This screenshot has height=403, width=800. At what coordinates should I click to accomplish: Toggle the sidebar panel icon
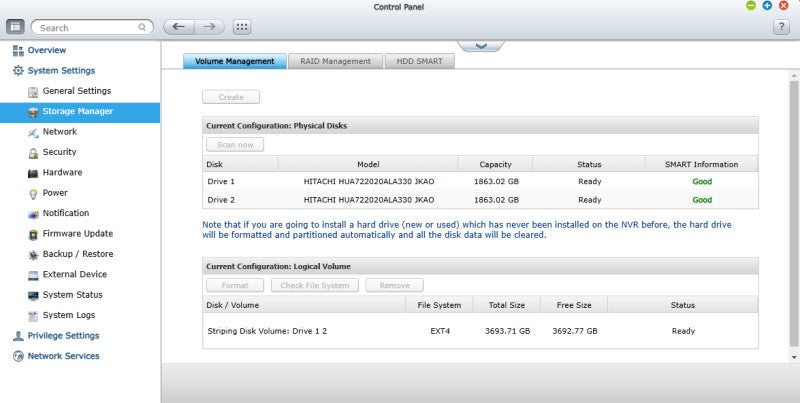tap(15, 27)
